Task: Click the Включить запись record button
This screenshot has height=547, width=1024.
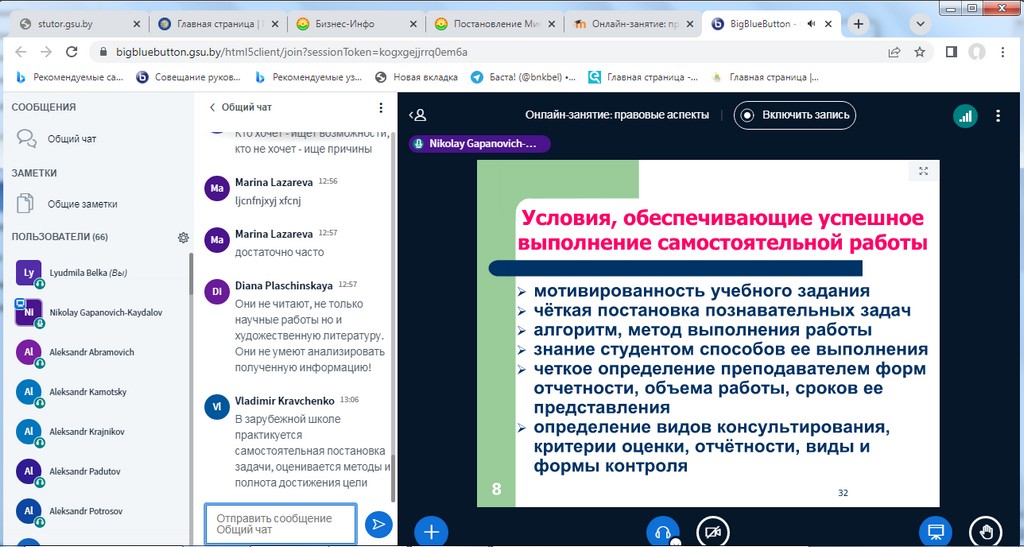Action: coord(795,115)
